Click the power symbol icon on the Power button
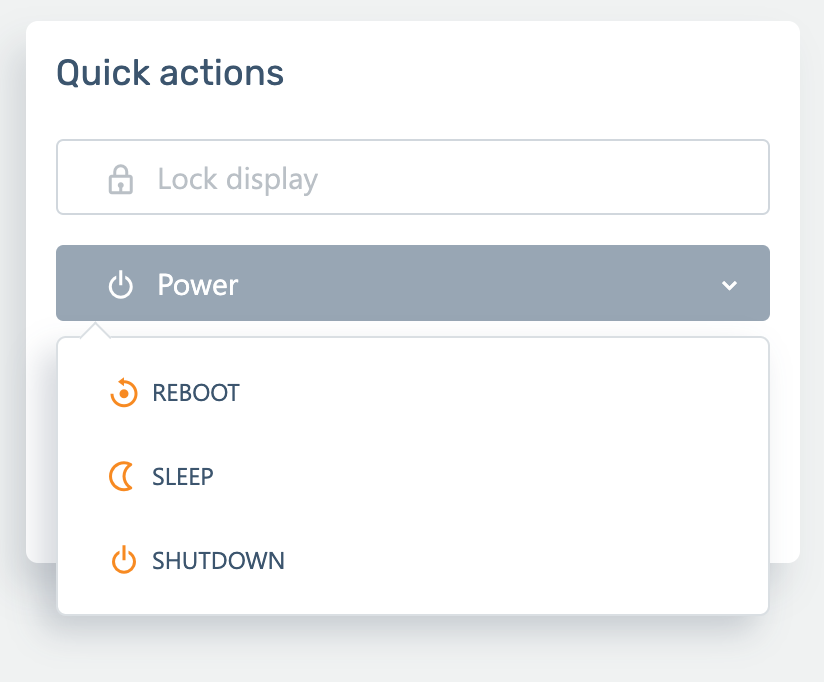The image size is (824, 682). point(121,286)
